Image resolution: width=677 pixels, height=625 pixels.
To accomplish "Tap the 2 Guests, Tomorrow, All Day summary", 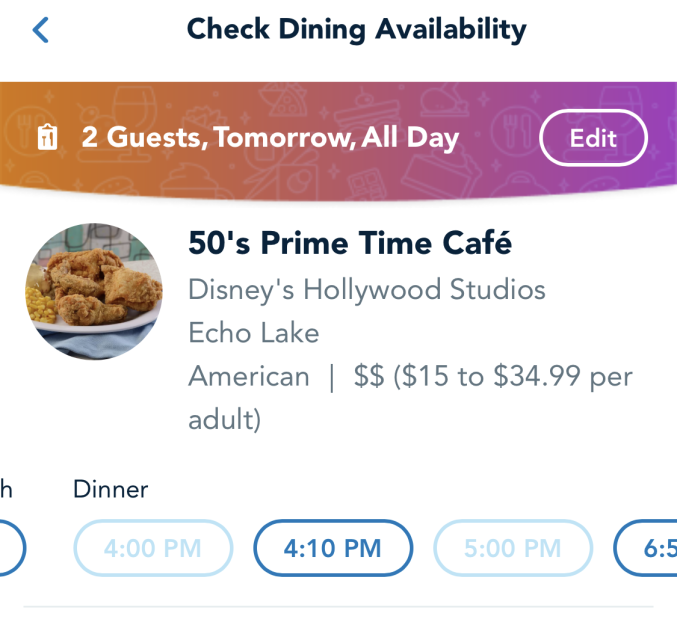I will coord(270,137).
